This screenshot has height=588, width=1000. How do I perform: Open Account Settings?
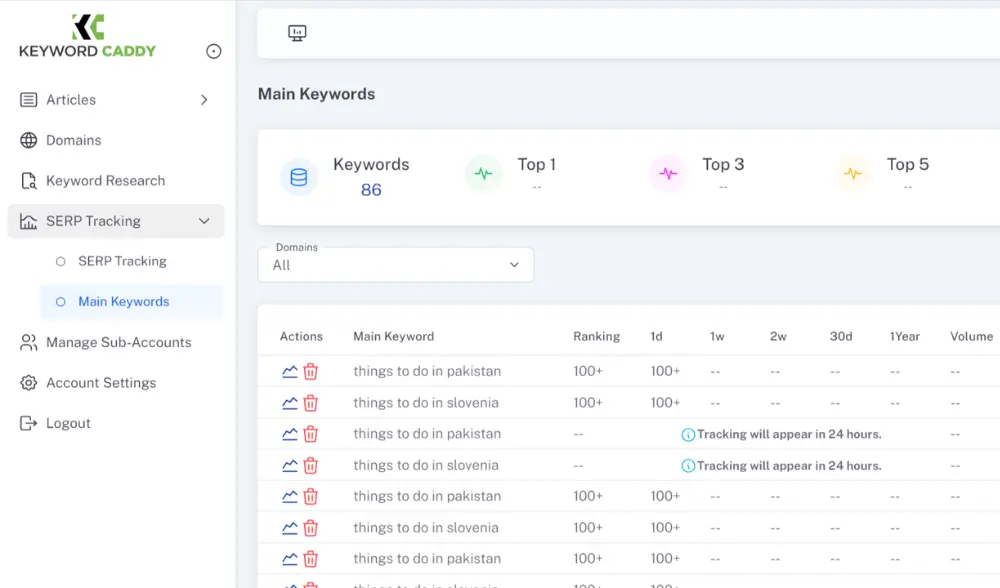coord(101,383)
